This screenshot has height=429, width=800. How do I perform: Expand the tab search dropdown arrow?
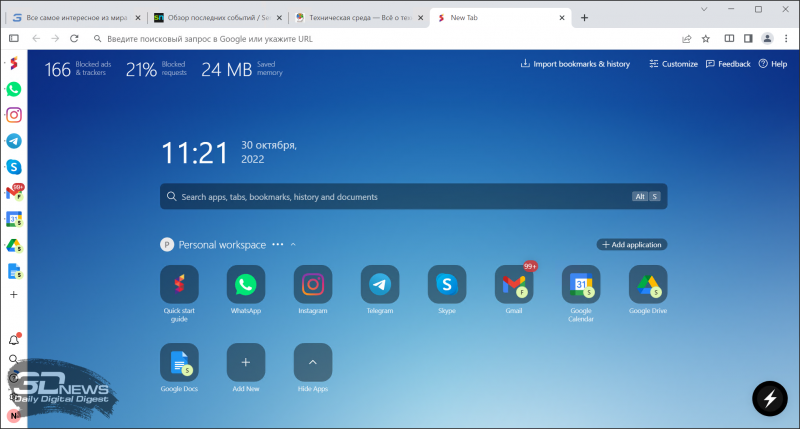[x=704, y=9]
